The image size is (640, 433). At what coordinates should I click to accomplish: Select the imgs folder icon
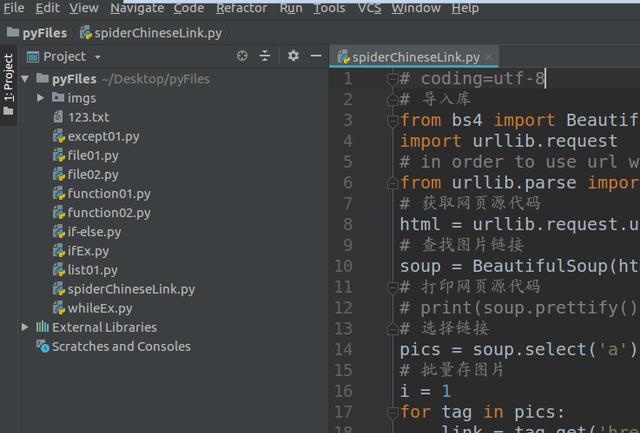click(x=58, y=98)
